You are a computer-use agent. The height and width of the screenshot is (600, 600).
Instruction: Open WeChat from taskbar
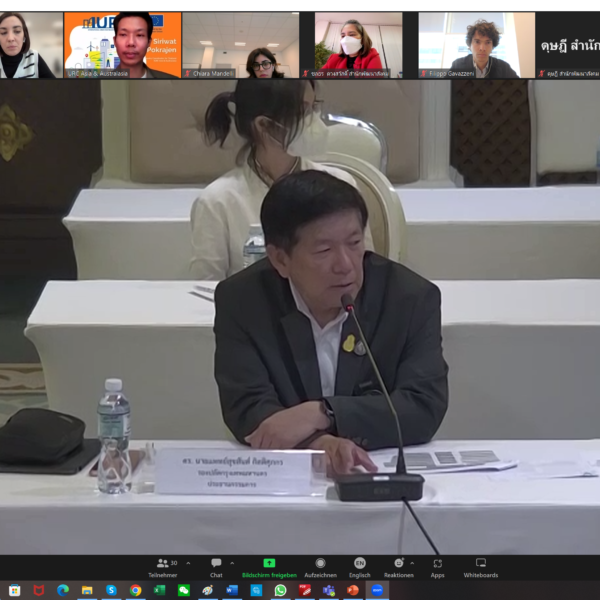[x=184, y=590]
